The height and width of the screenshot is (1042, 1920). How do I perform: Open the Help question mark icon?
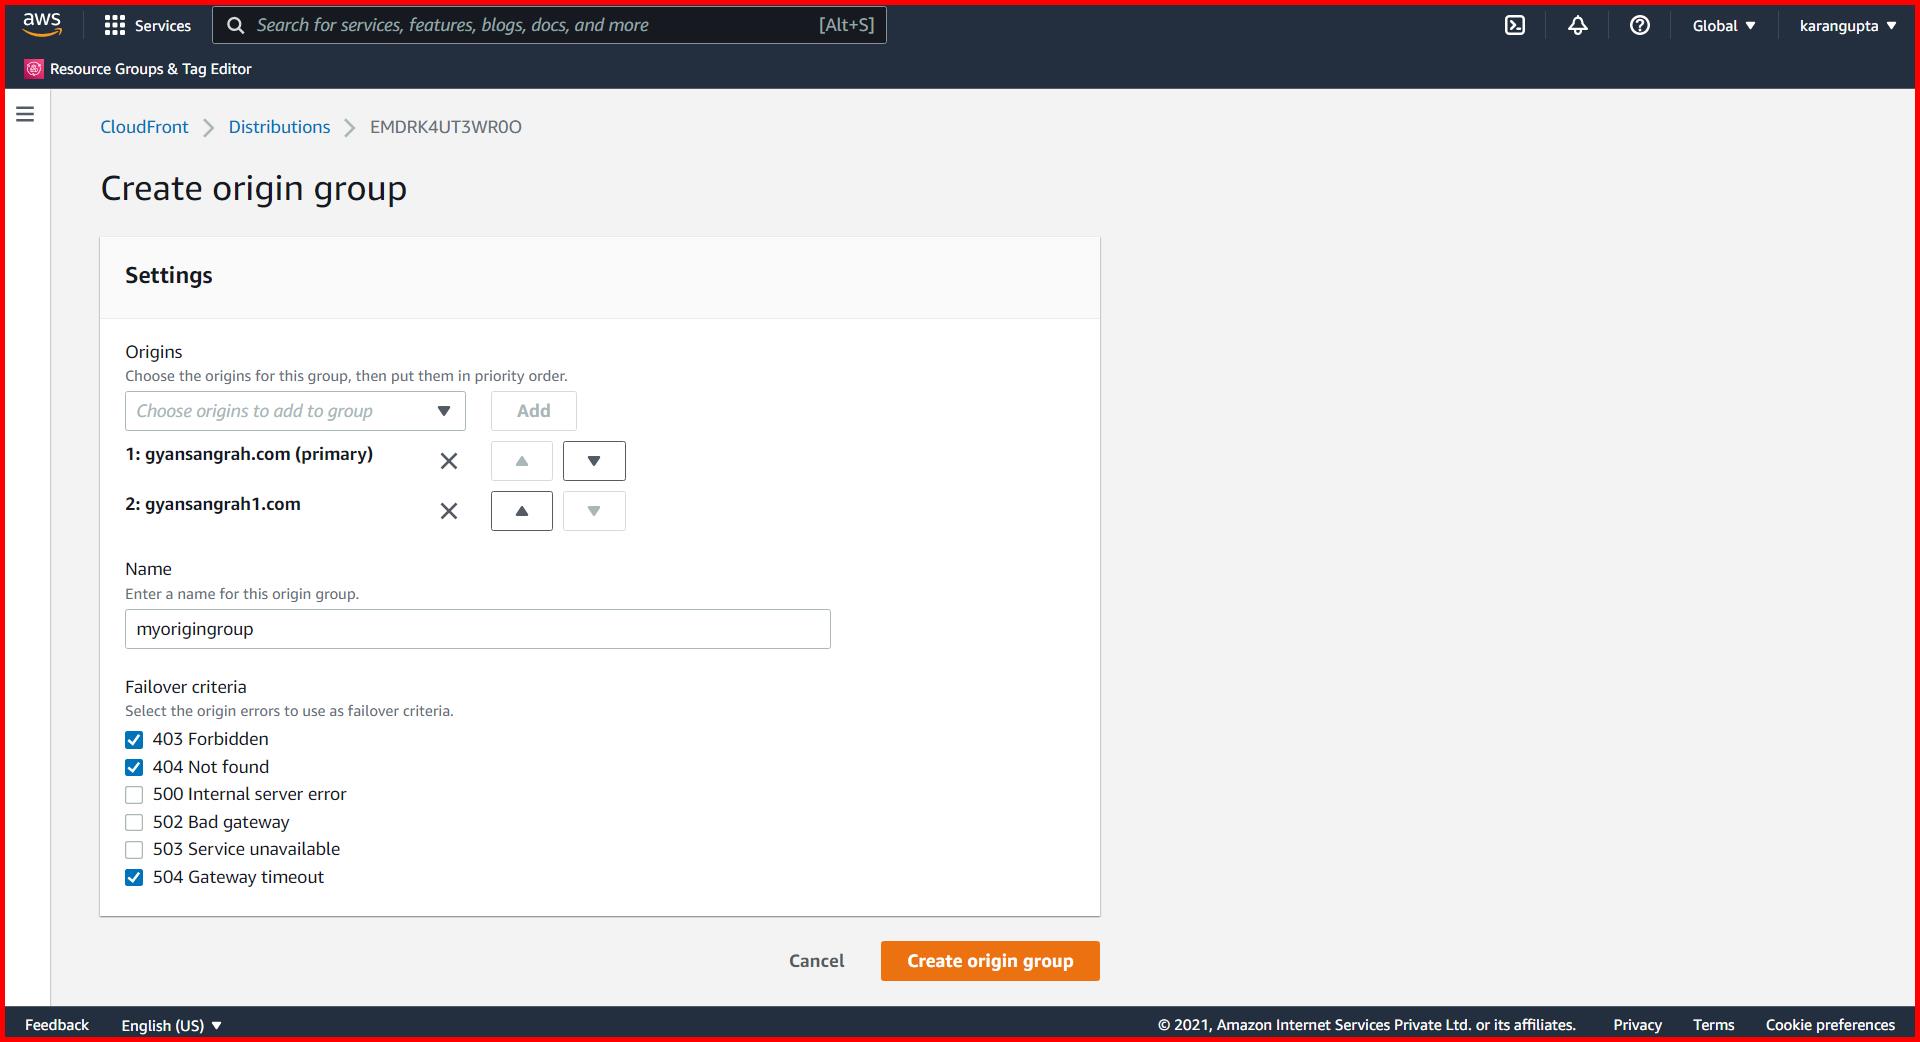point(1639,25)
